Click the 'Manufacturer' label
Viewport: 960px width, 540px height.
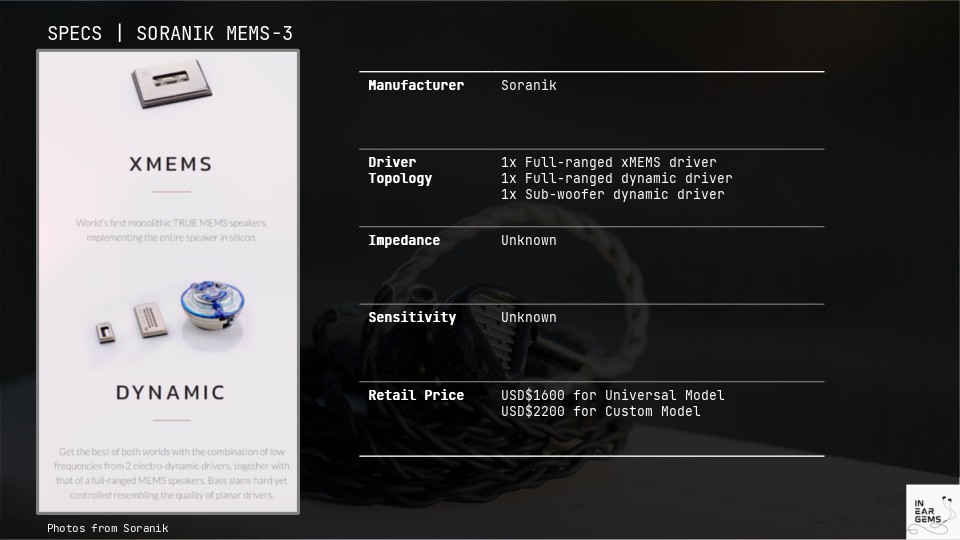tap(416, 85)
